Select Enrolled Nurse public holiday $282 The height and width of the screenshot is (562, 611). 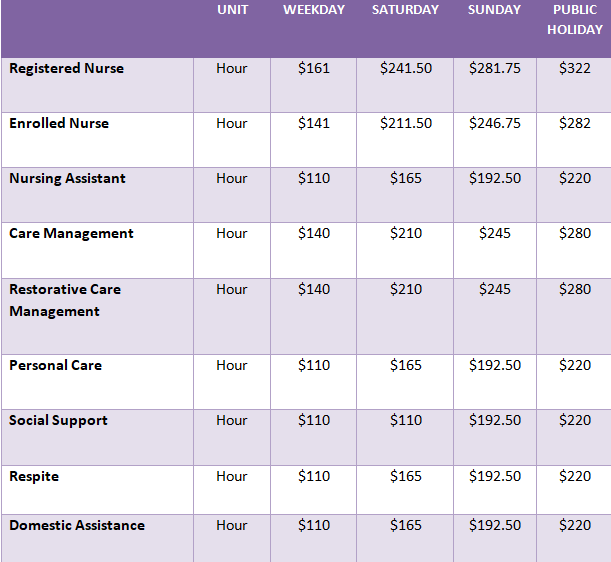tap(575, 123)
